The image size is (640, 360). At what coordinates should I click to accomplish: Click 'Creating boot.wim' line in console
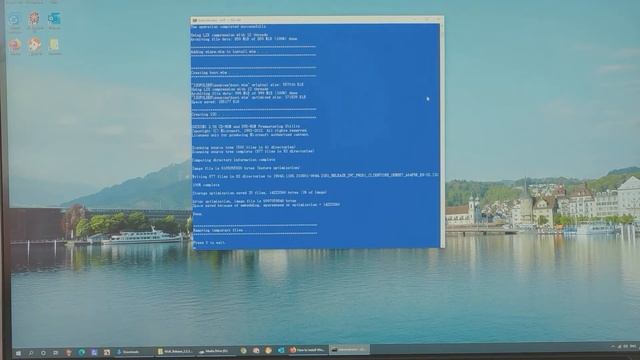click(x=209, y=73)
